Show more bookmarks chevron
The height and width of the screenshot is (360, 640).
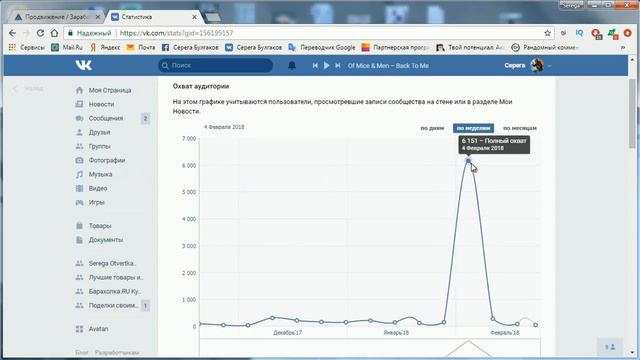pyautogui.click(x=623, y=47)
